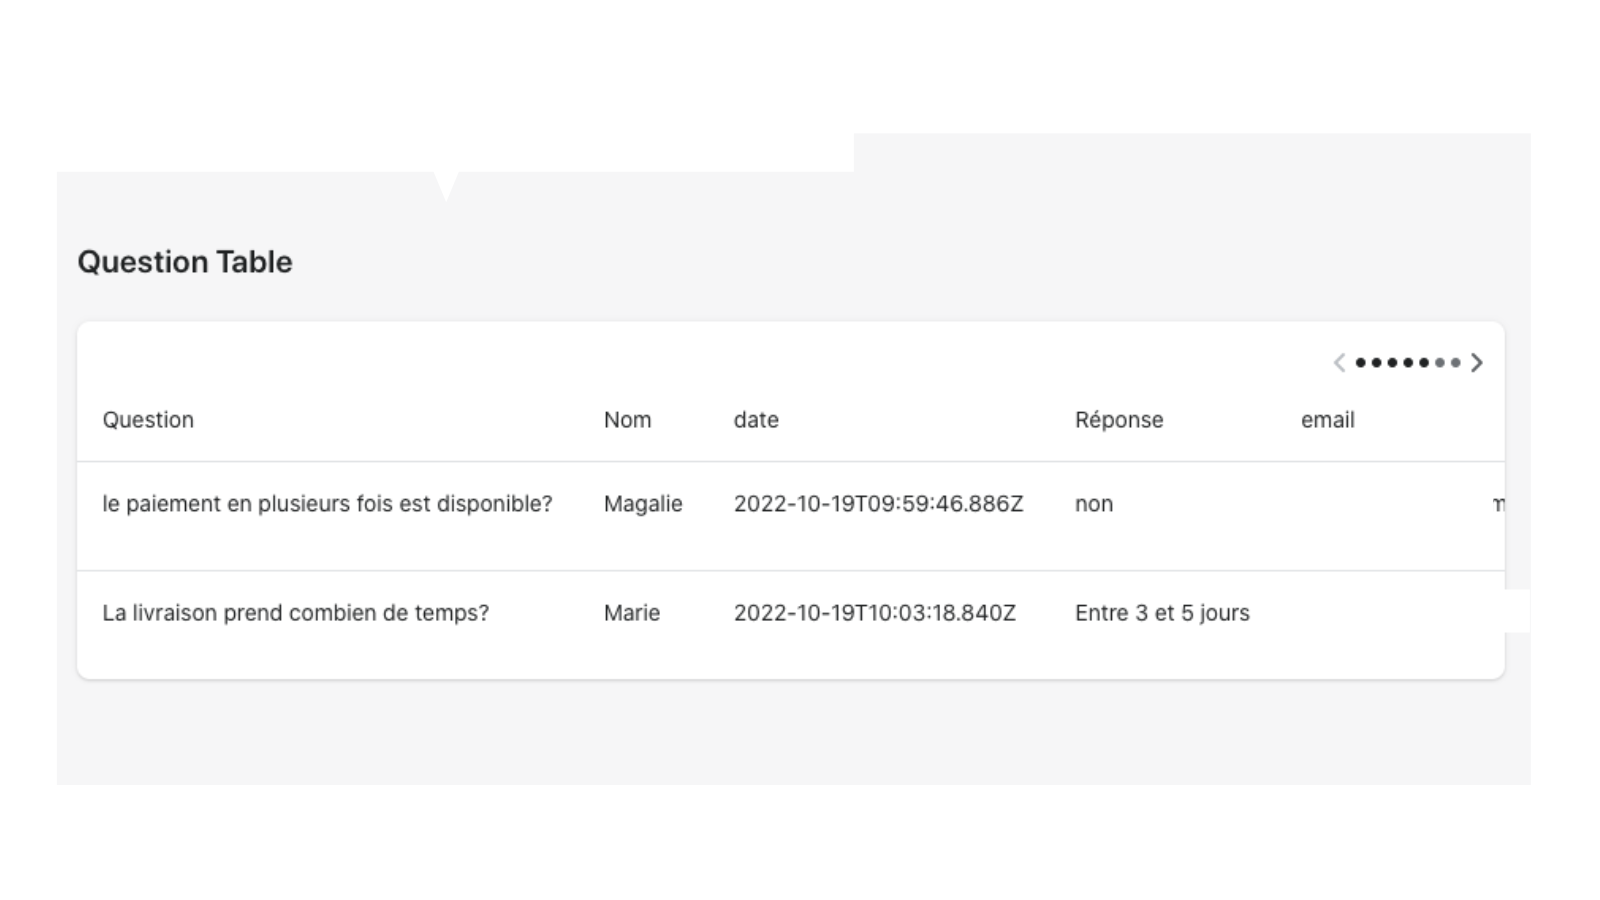Click the date column header
Viewport: 1600px width, 900px height.
point(756,420)
